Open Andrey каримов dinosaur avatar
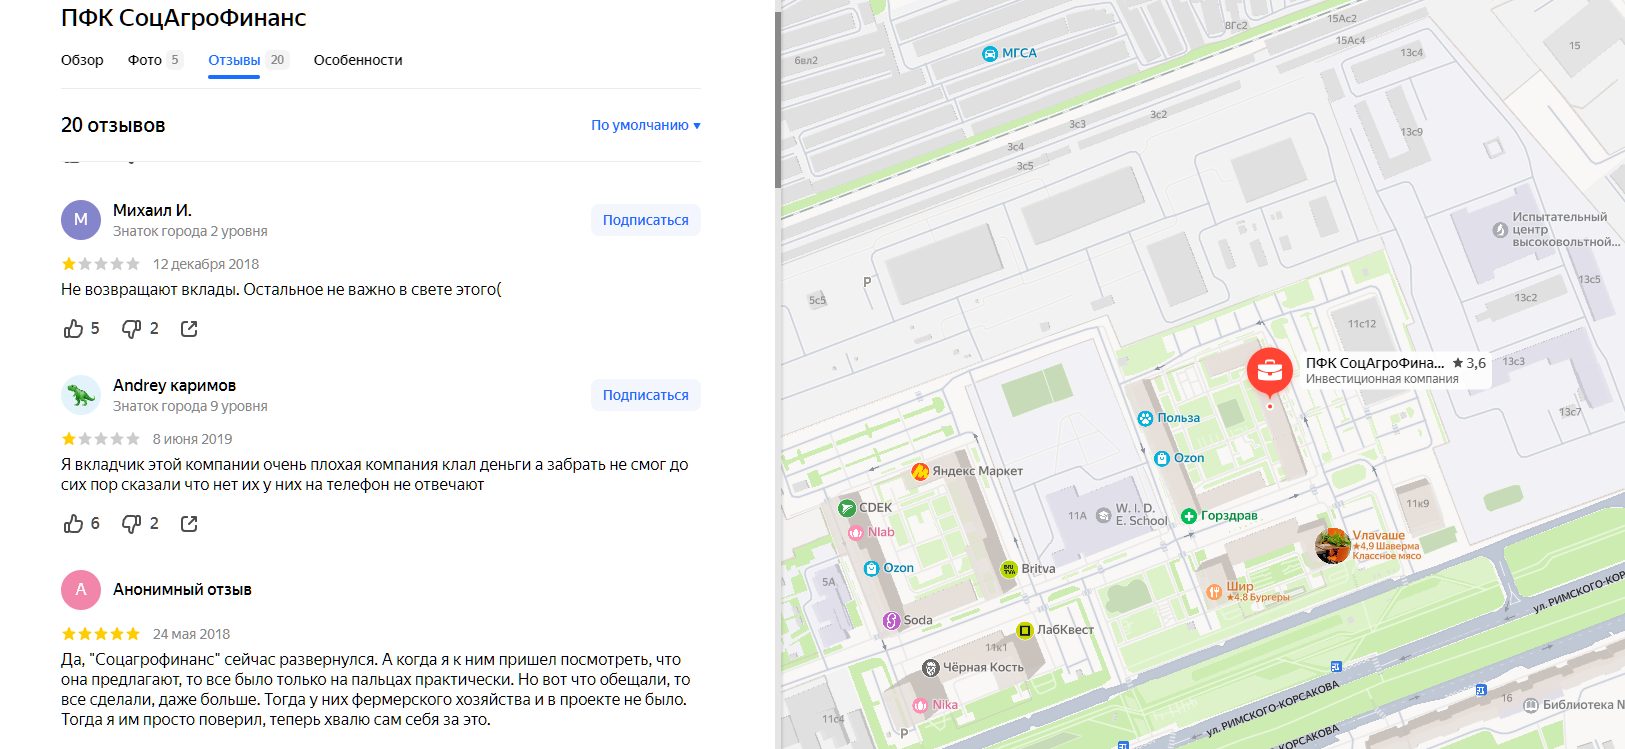 [x=81, y=395]
